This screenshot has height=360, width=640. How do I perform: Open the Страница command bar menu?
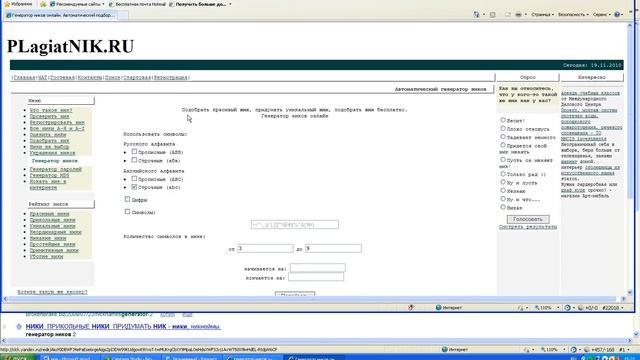point(542,14)
